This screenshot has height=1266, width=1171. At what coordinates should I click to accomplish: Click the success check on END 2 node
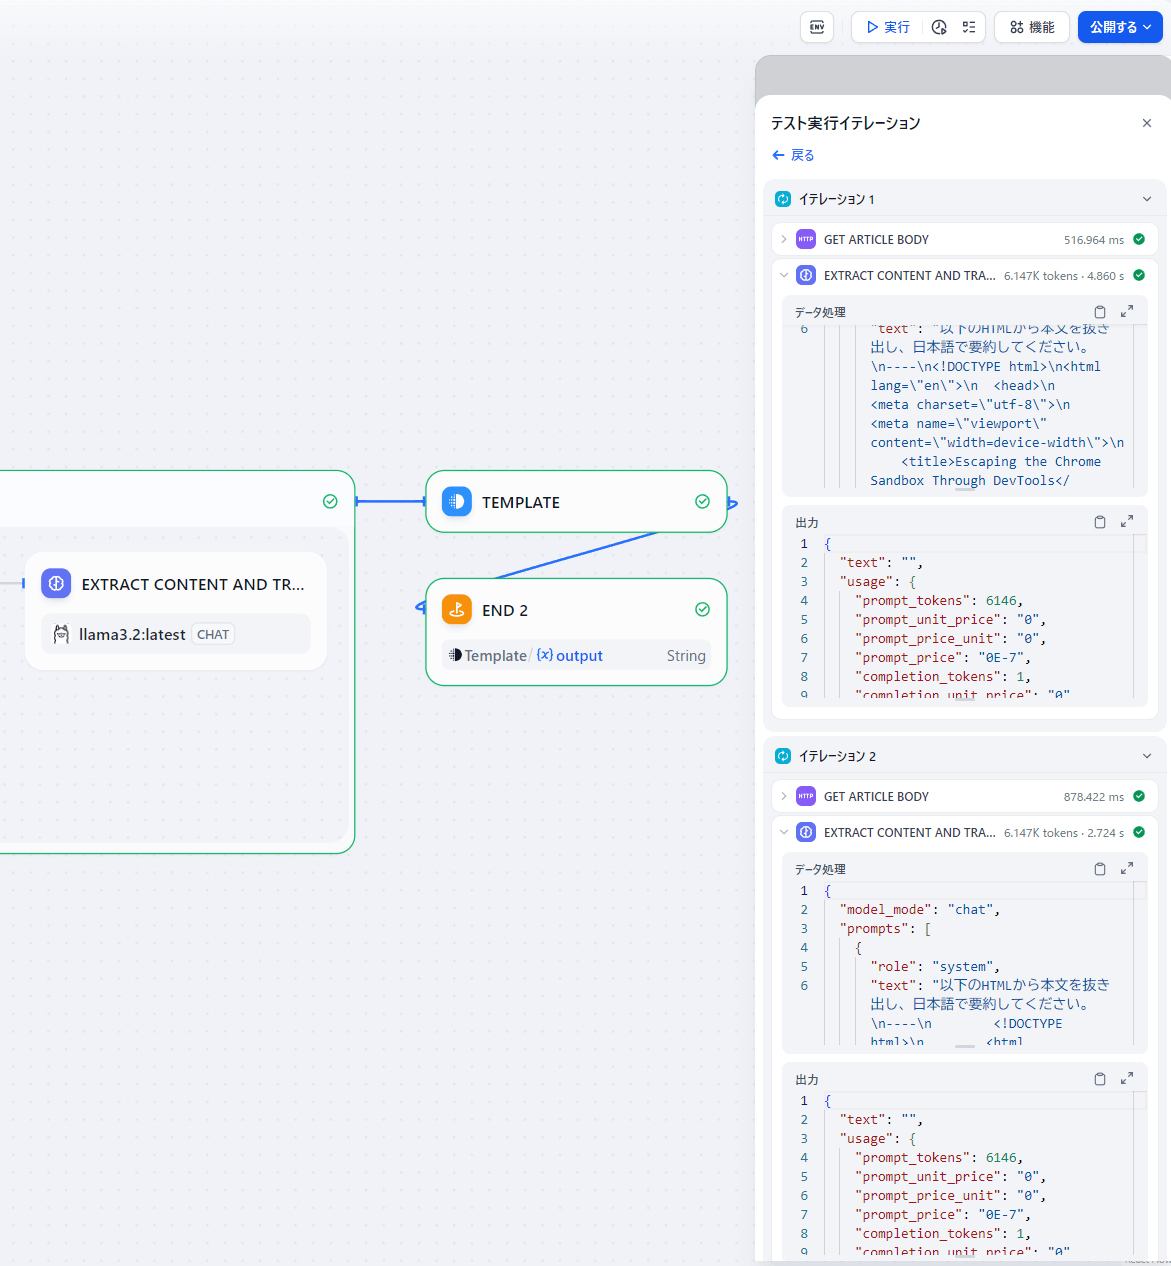point(702,610)
